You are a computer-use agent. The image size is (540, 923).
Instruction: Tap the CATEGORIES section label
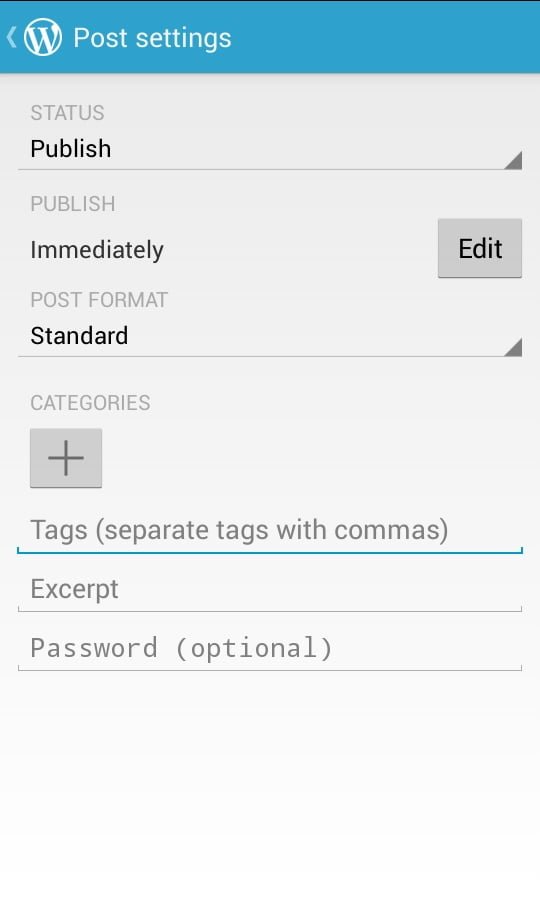90,403
